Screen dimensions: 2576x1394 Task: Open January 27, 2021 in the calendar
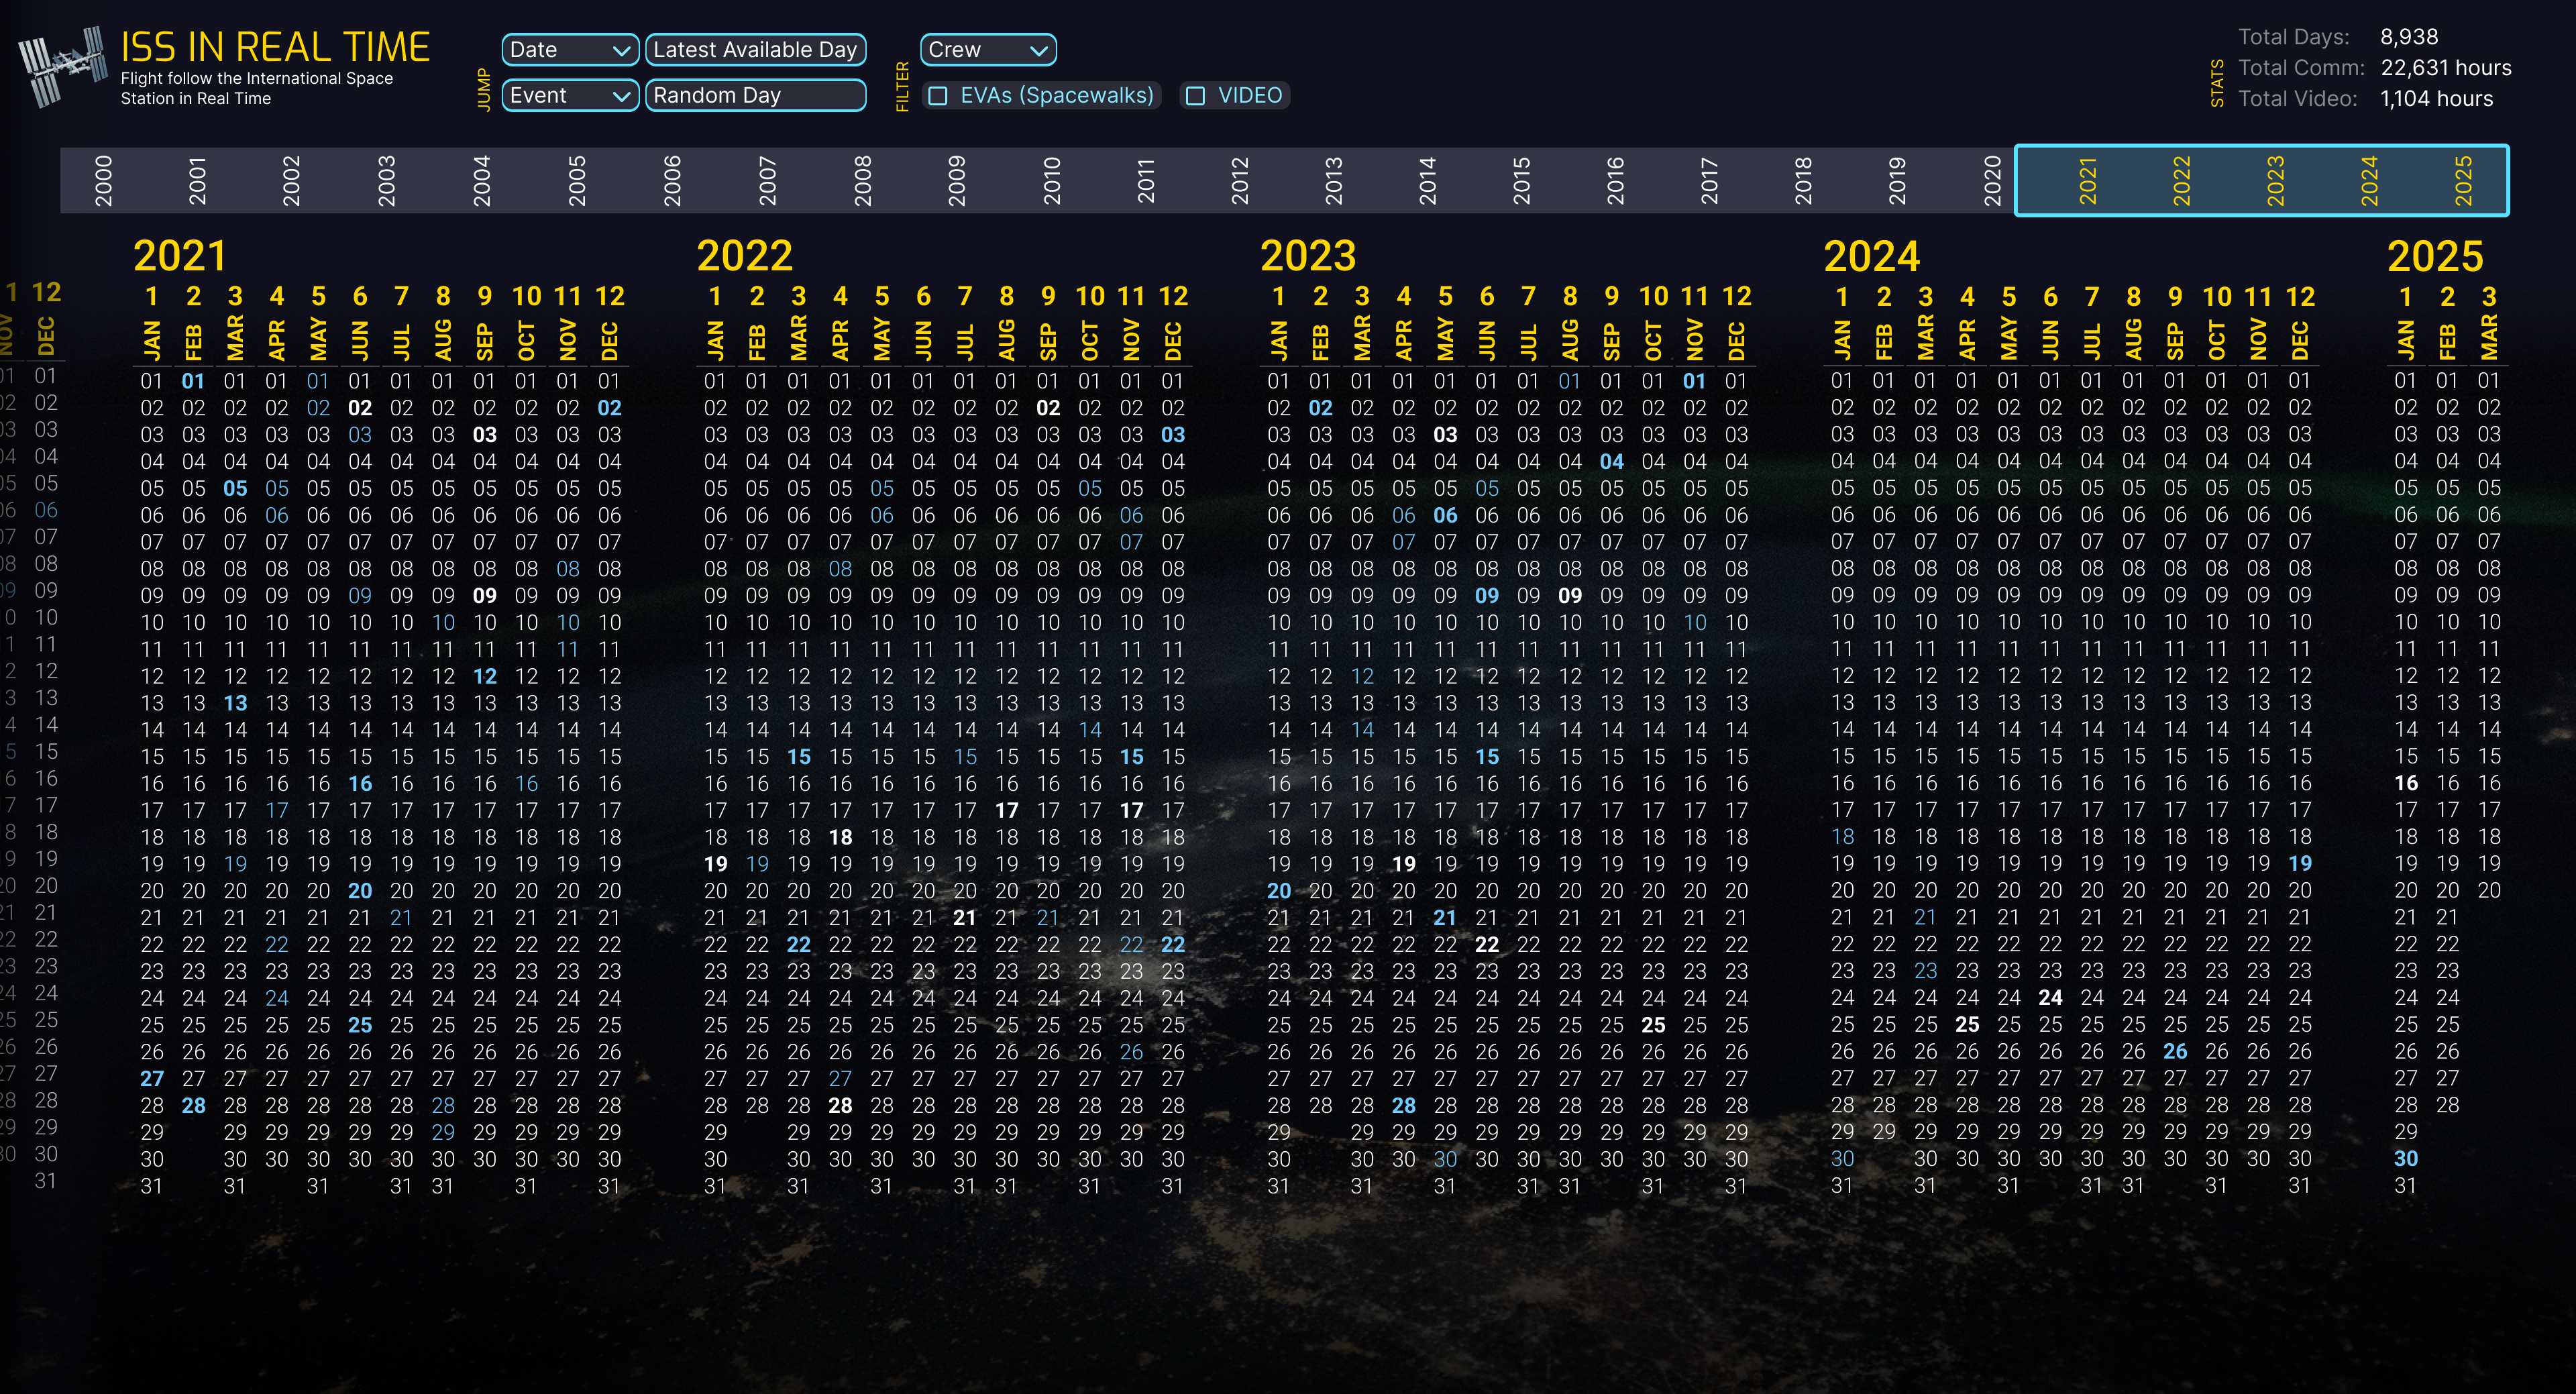click(x=152, y=1079)
